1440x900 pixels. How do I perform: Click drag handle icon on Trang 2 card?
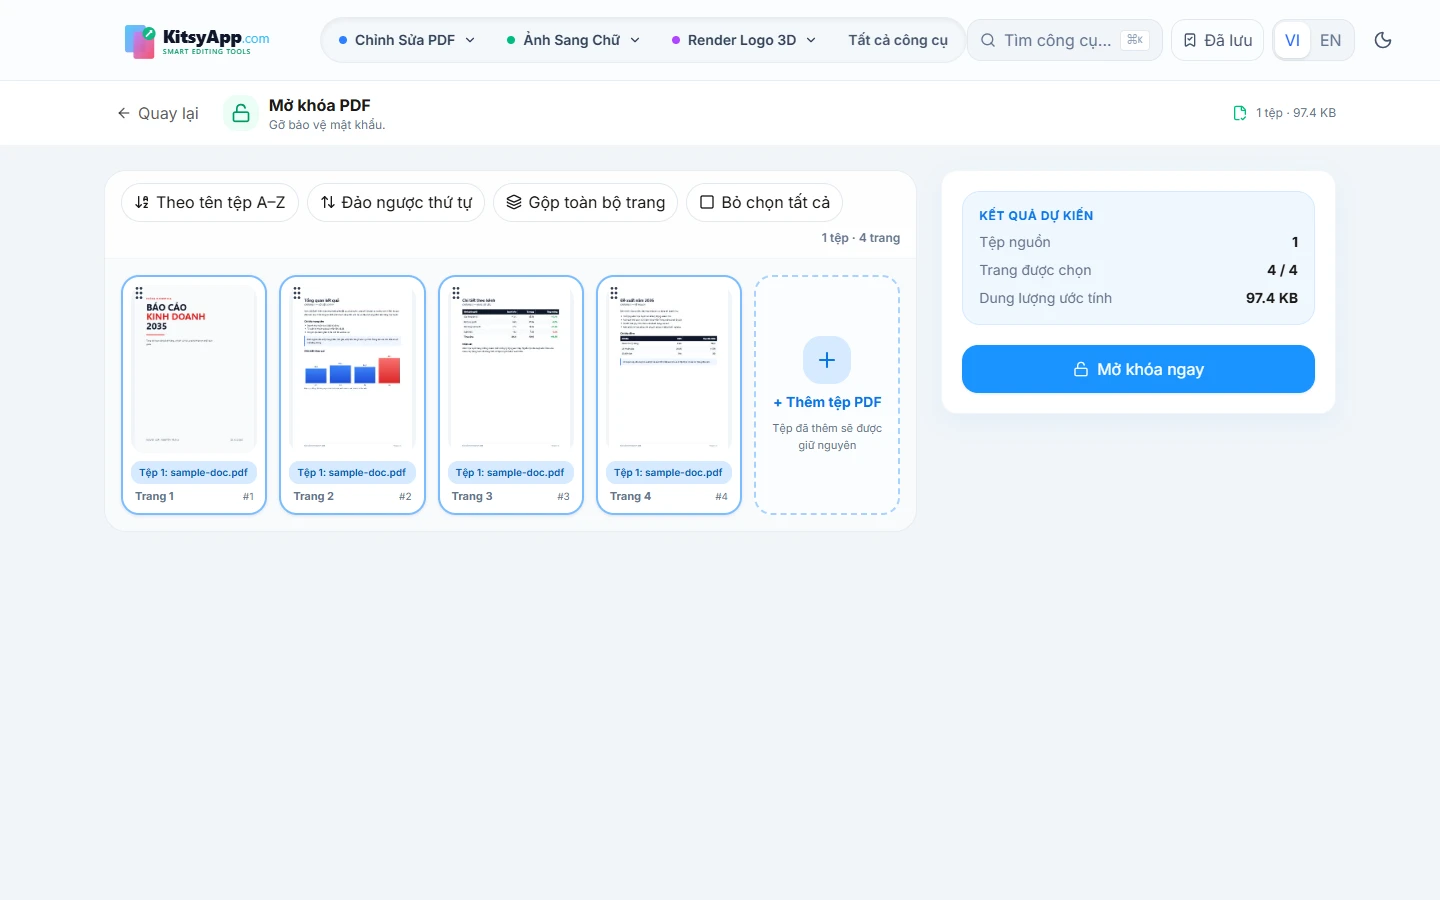click(x=297, y=293)
